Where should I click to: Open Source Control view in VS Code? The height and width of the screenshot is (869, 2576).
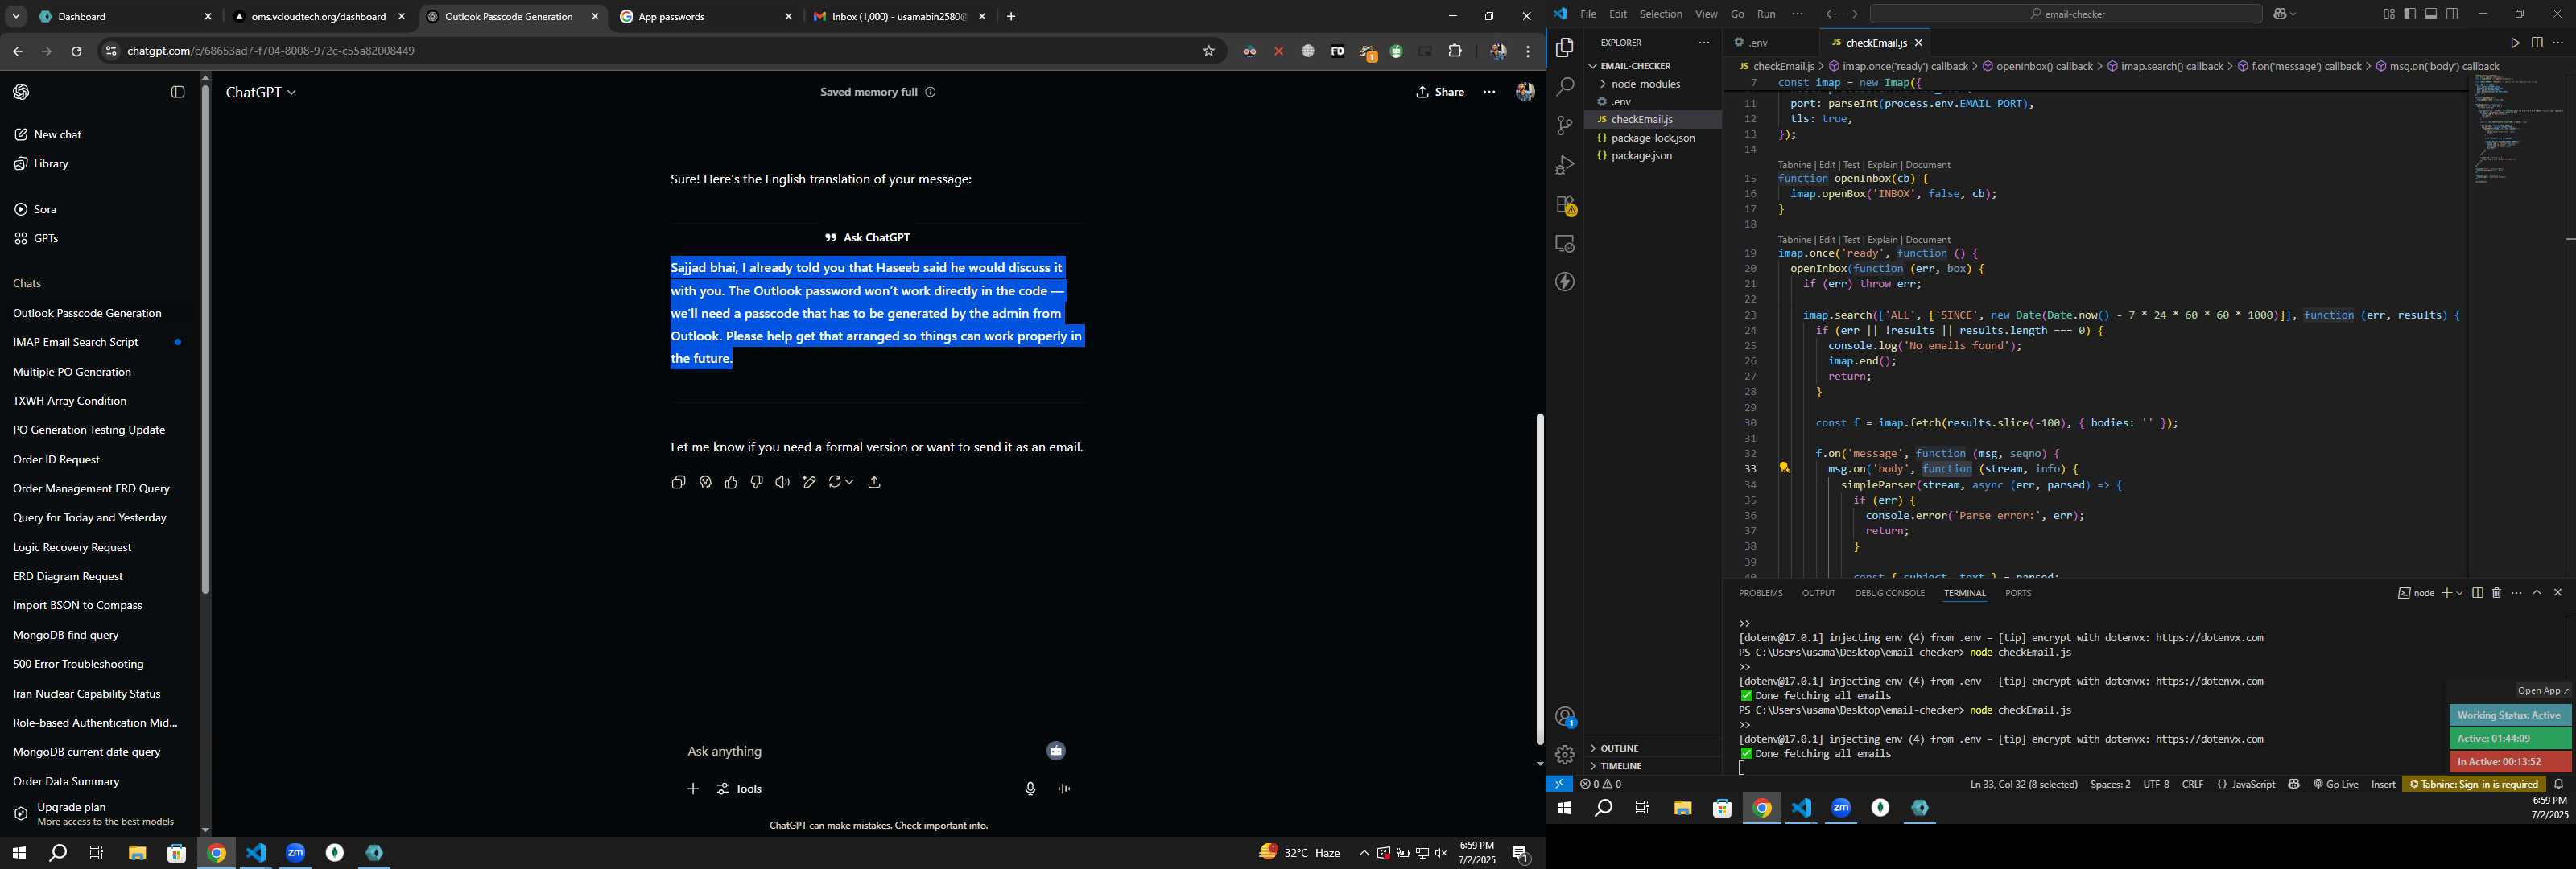pyautogui.click(x=1565, y=126)
